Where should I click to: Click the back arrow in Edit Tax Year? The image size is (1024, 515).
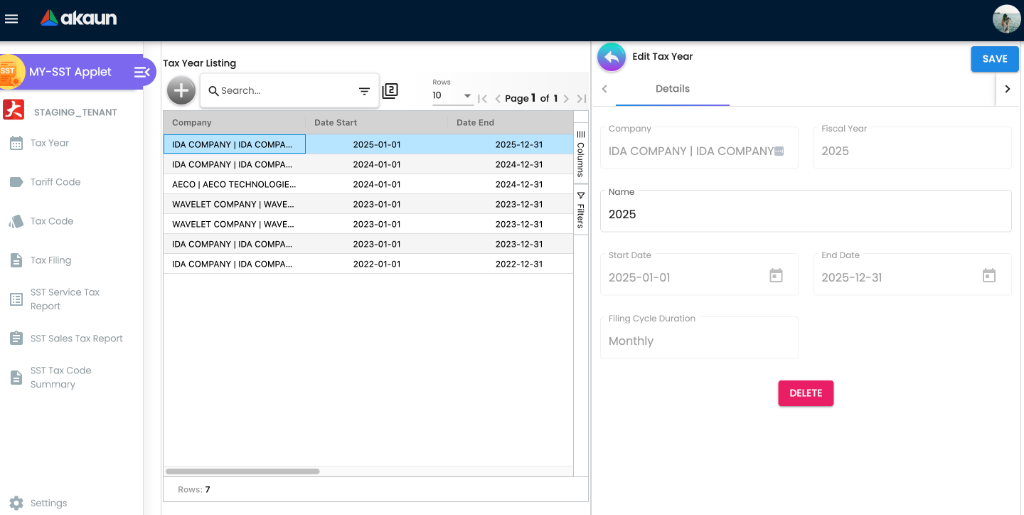click(x=611, y=57)
